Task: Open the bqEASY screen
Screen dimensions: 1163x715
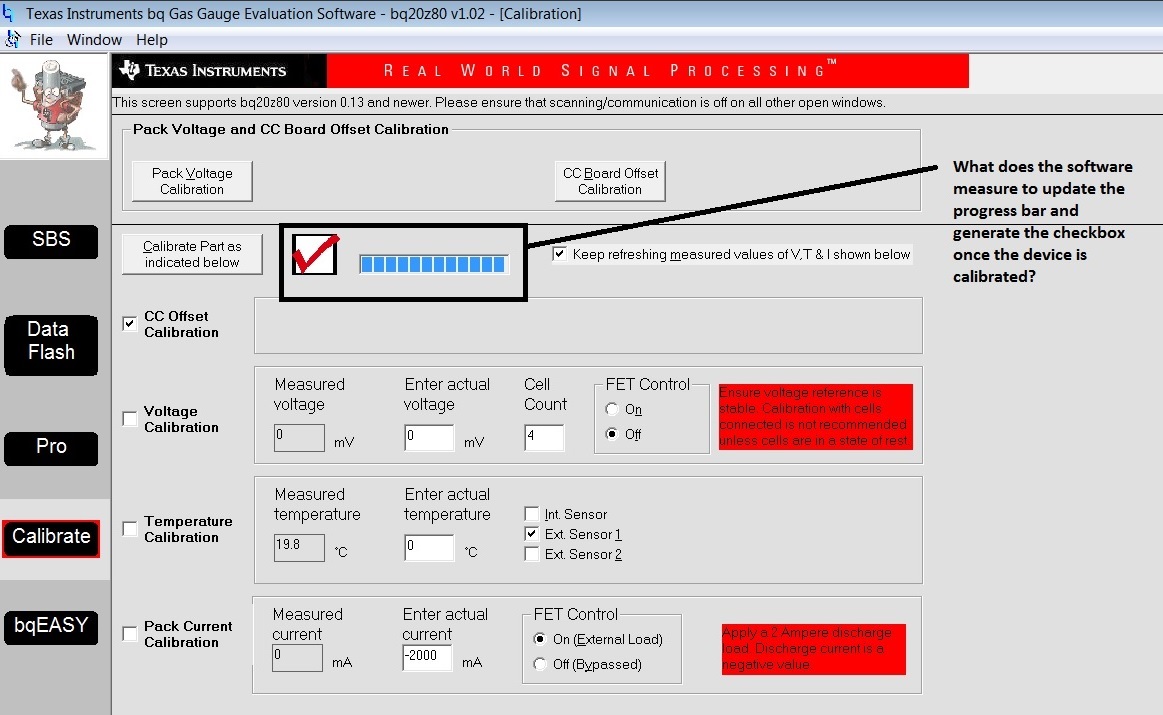Action: point(51,627)
